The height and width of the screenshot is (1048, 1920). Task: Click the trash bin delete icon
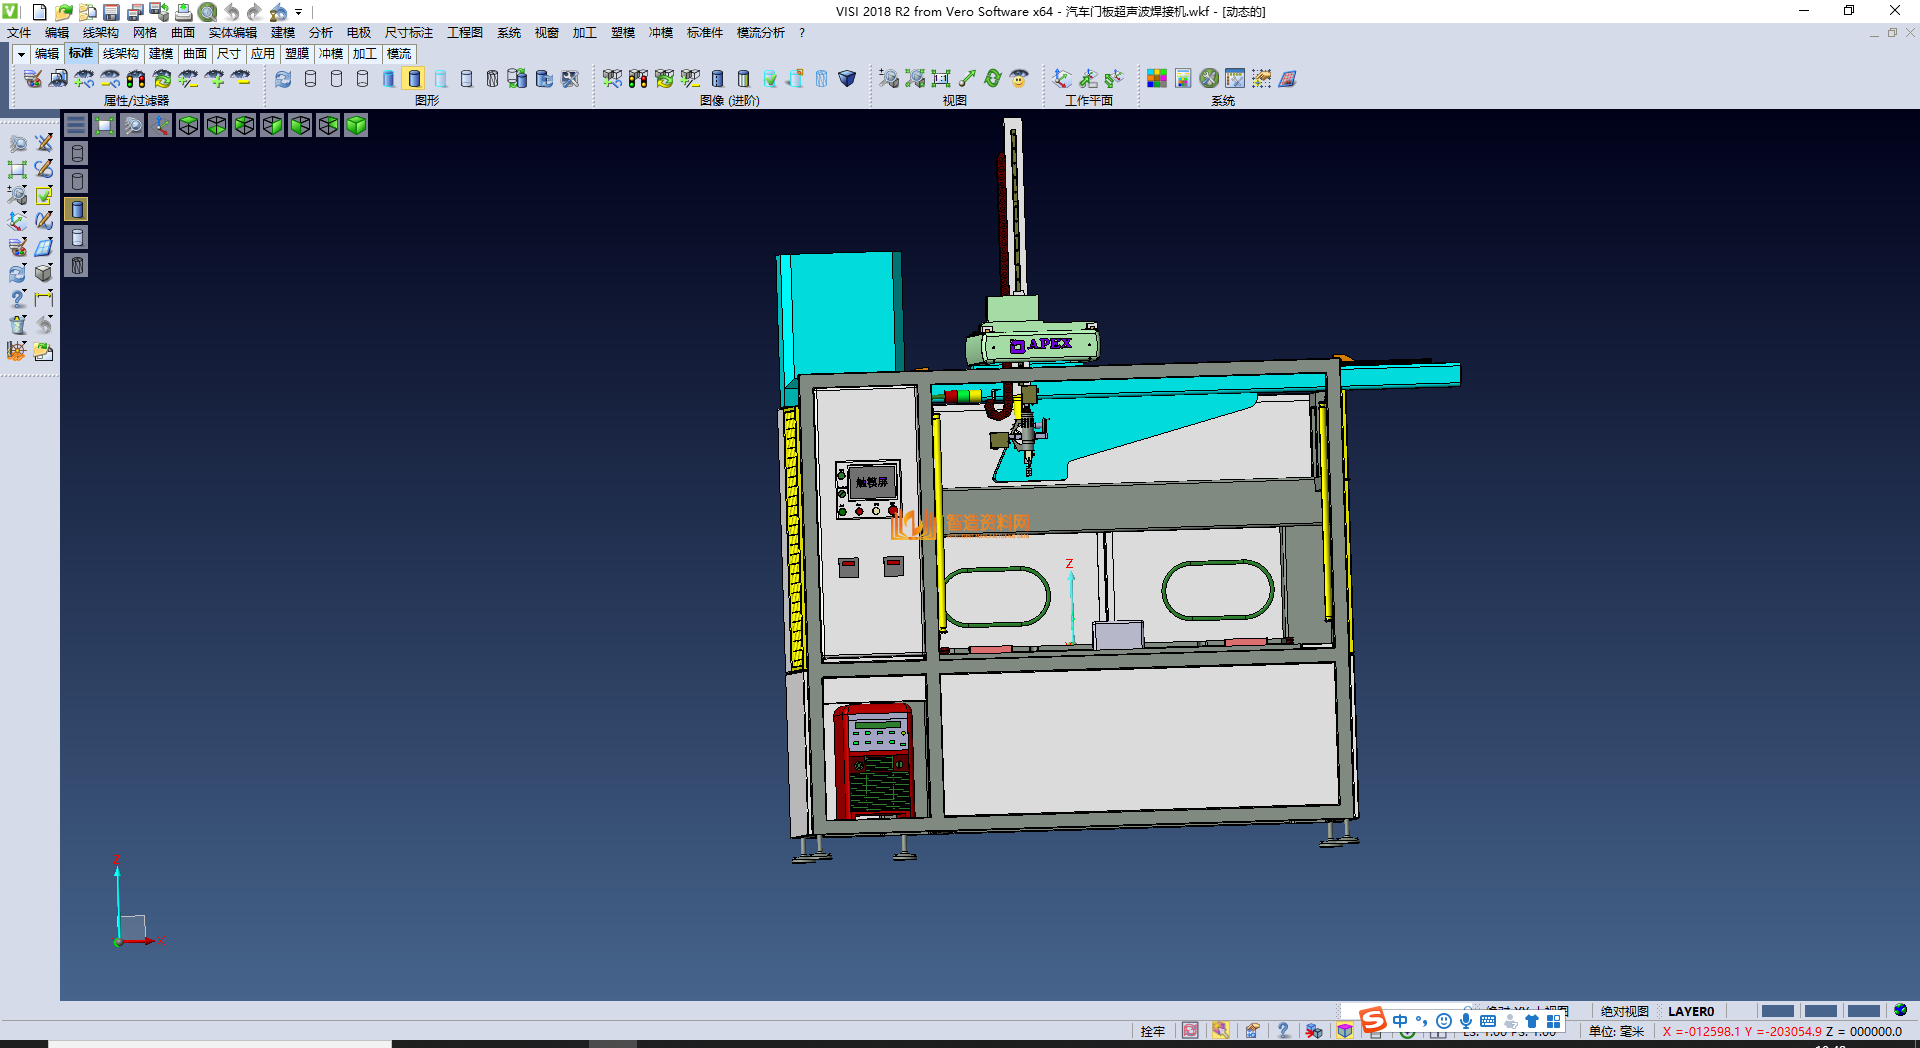(18, 325)
